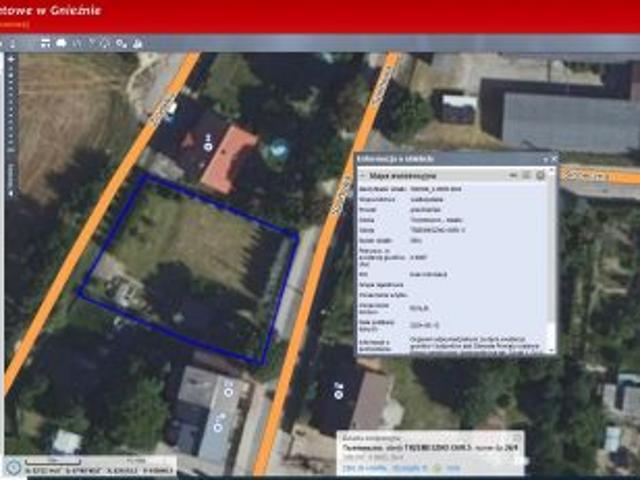Click the middle icon in Mapa ewidencyjna header

[527, 175]
